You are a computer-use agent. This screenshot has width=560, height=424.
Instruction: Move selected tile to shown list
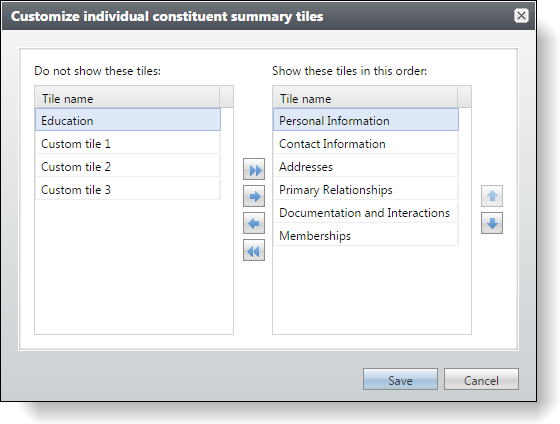[254, 196]
